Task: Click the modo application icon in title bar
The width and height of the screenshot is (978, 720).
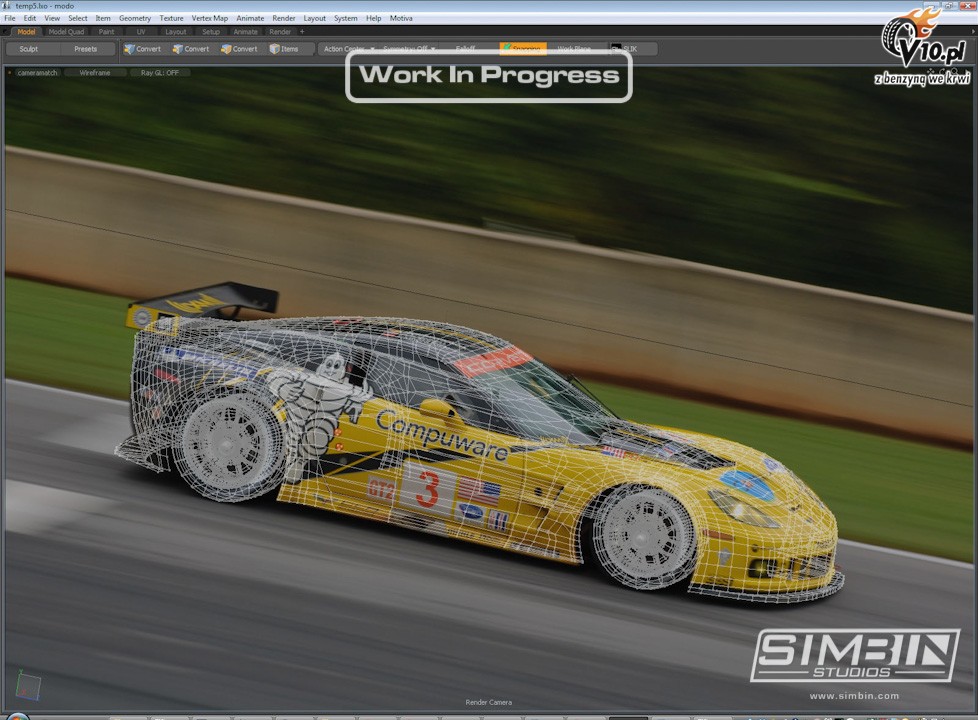Action: [x=7, y=6]
